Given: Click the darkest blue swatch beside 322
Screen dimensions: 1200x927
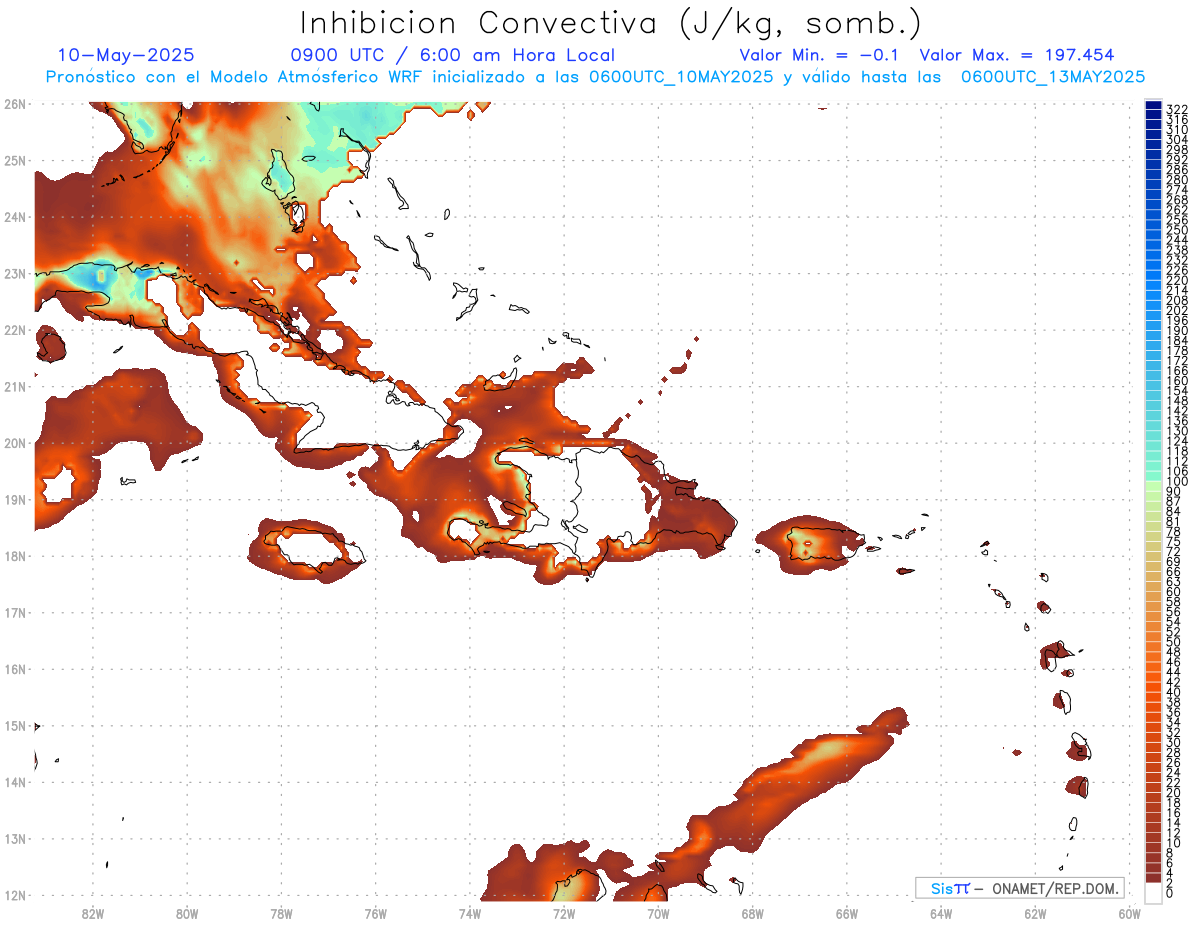Looking at the screenshot, I should click(x=1154, y=105).
